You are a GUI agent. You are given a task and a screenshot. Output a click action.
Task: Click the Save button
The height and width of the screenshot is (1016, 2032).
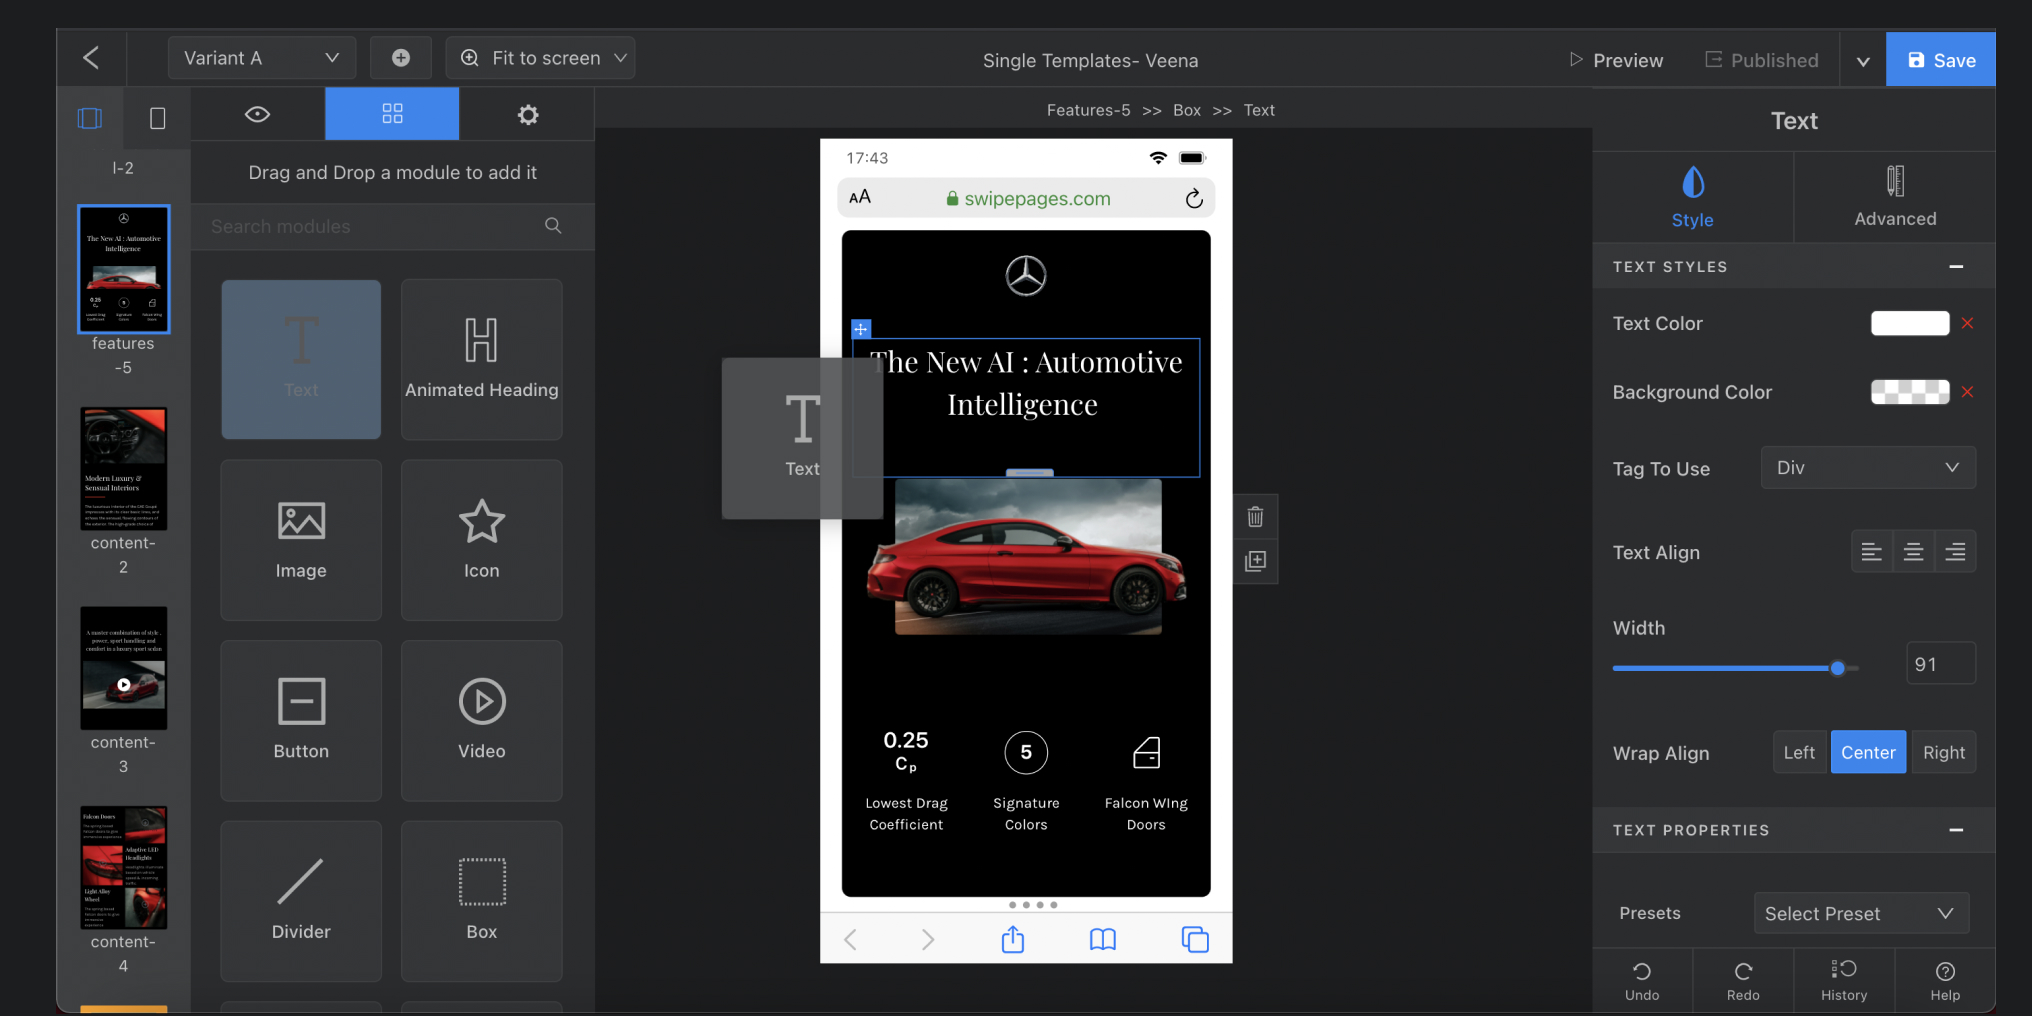[1940, 60]
